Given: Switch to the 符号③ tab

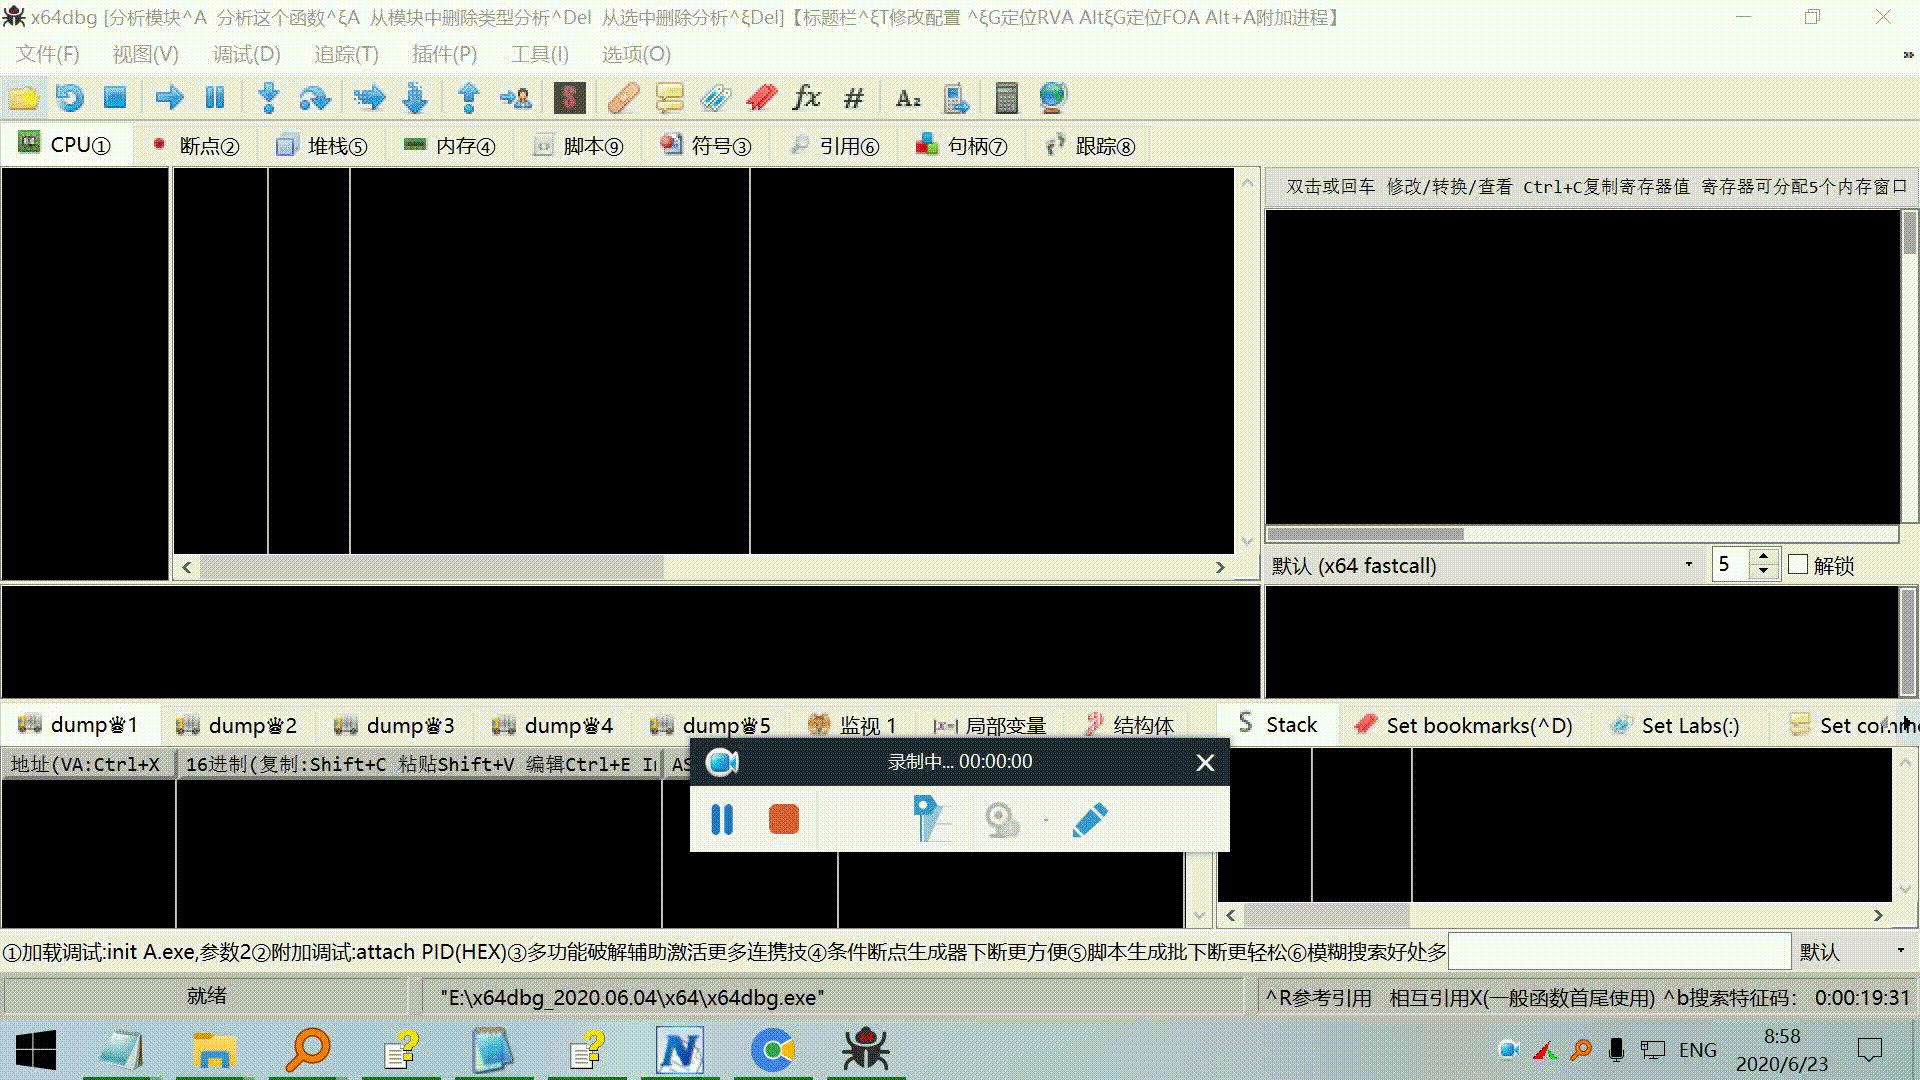Looking at the screenshot, I should (706, 146).
